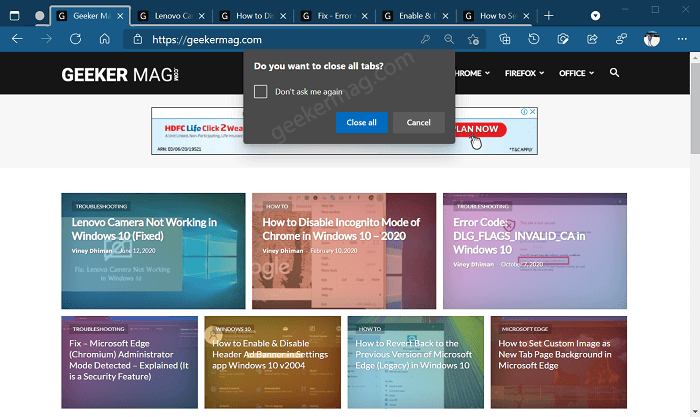Click TROUBLESHOOTING tag on Lenovo article

click(x=101, y=206)
